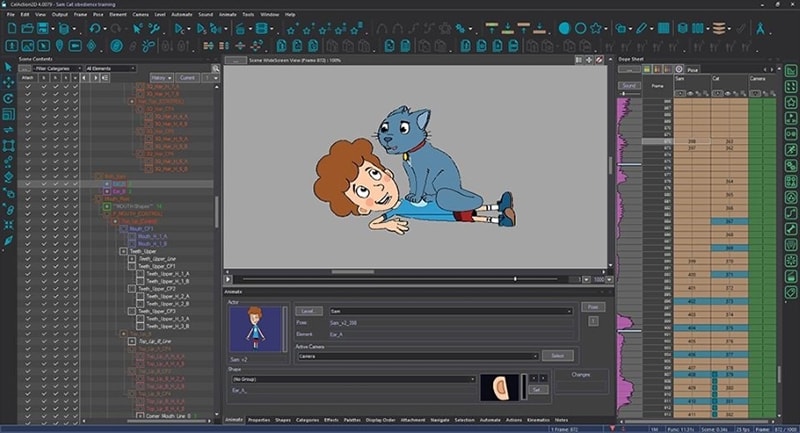Click the Sound button in Dope Sheet
The width and height of the screenshot is (800, 433).
tap(629, 85)
